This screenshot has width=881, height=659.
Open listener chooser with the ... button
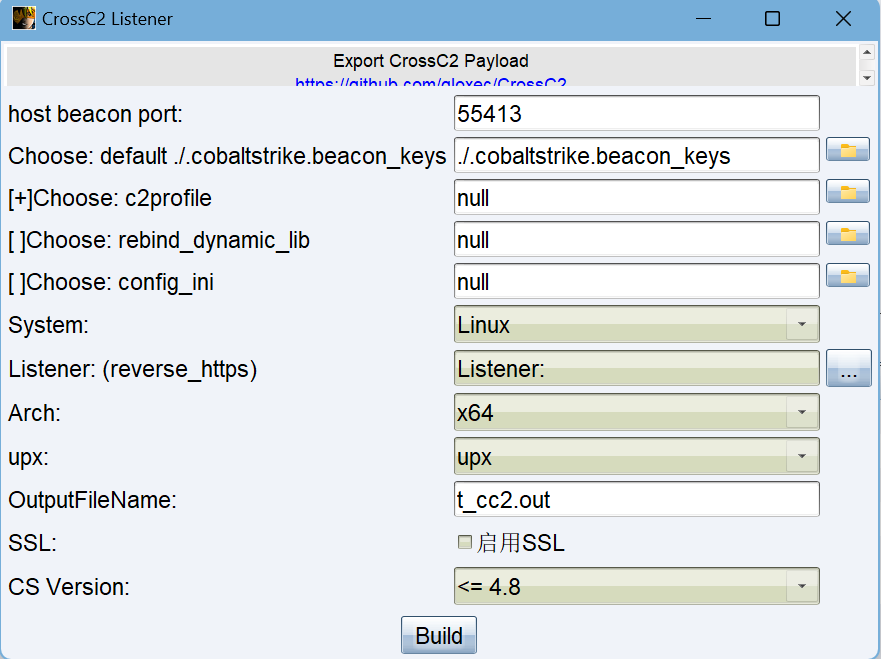coord(848,369)
